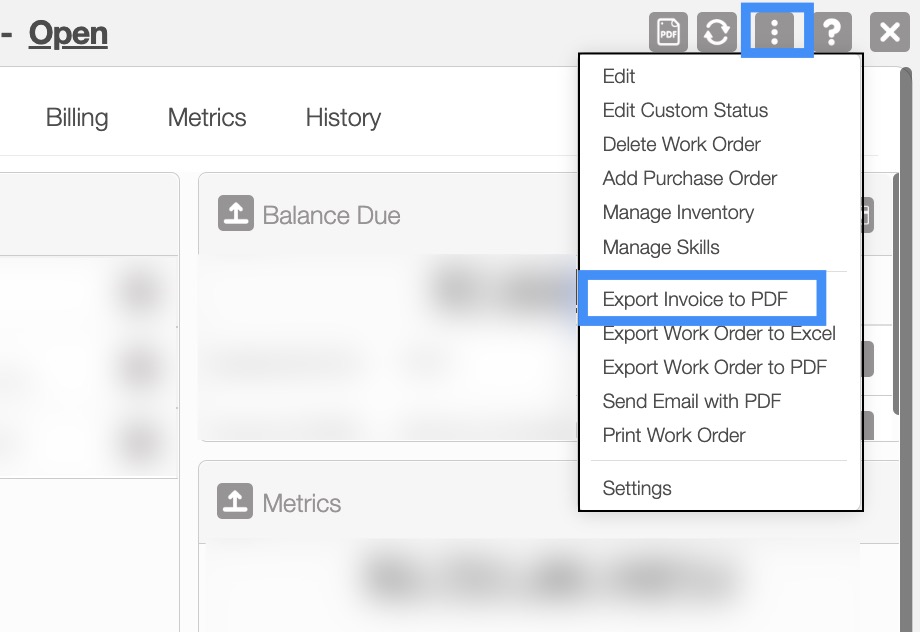Close the work order with X icon

[889, 32]
